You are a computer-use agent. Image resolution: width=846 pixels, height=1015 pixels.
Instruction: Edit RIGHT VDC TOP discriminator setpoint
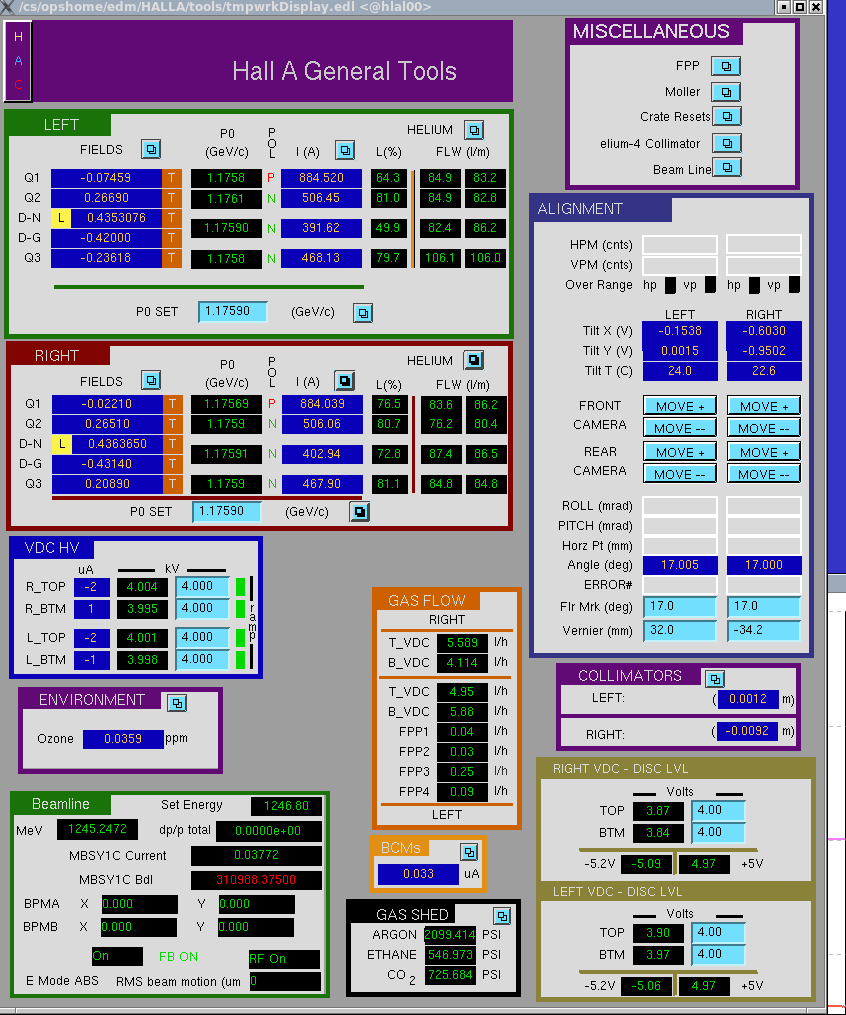click(x=718, y=810)
